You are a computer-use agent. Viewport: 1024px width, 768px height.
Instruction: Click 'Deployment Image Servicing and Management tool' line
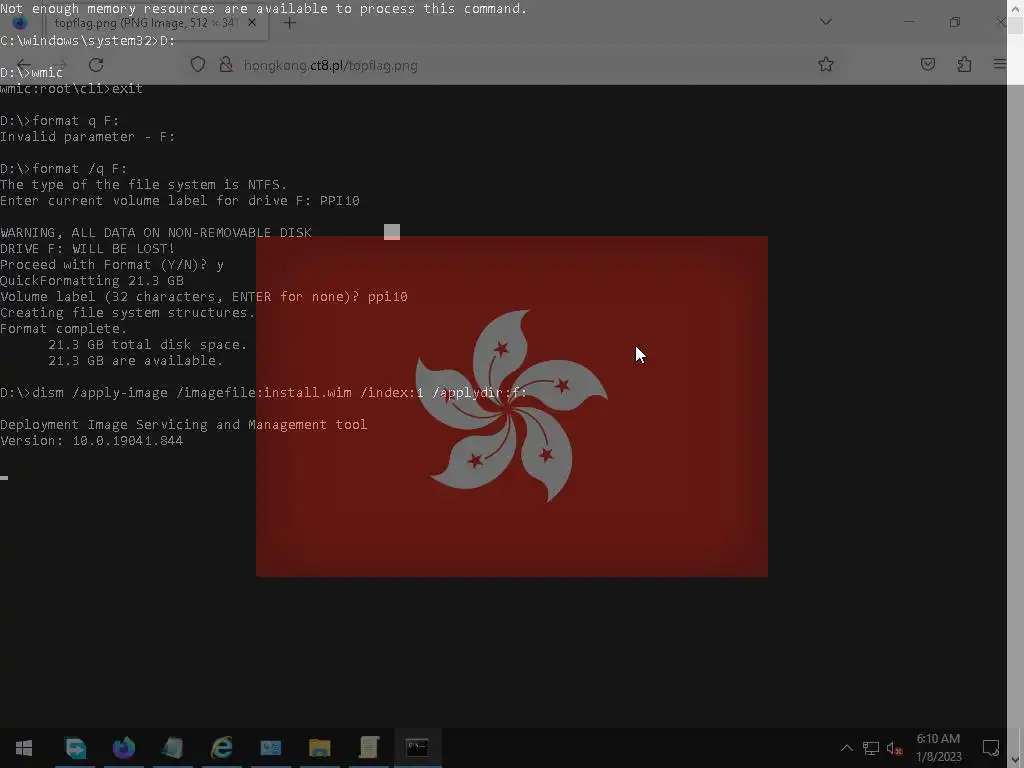pyautogui.click(x=184, y=424)
